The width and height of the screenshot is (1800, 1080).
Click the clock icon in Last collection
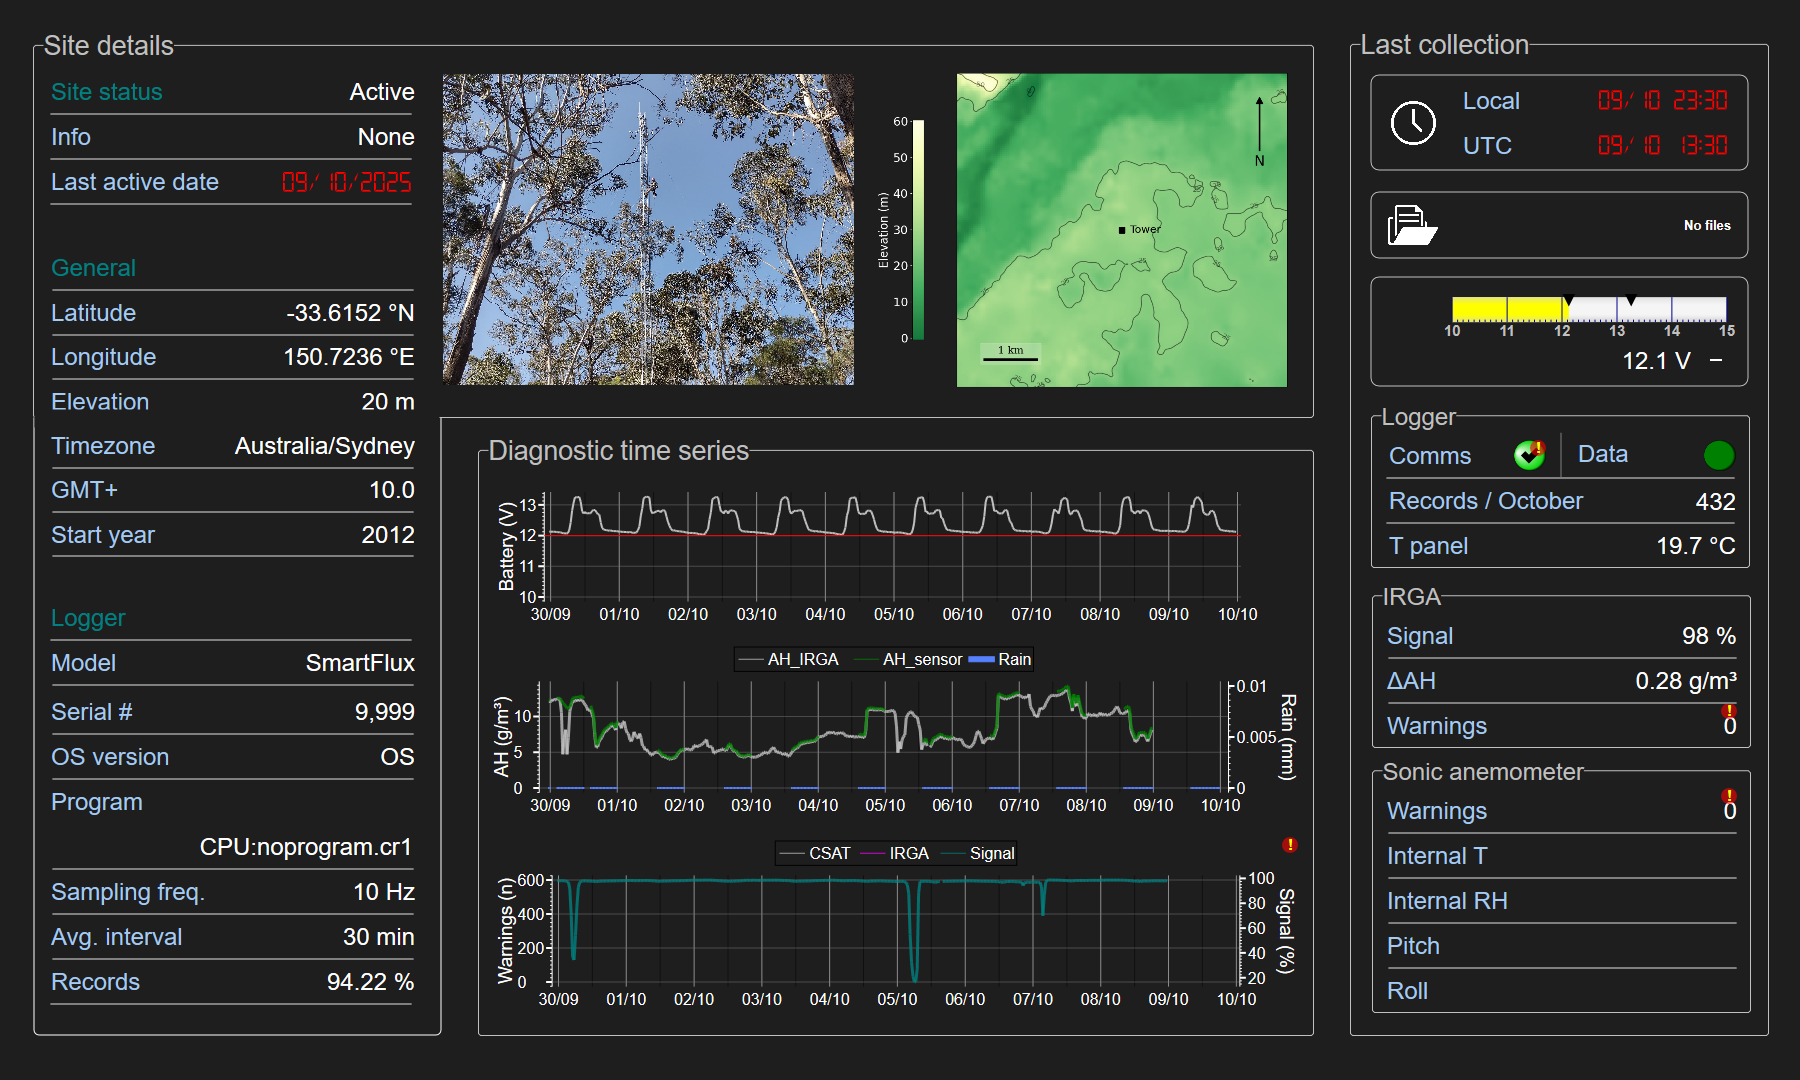[x=1413, y=123]
